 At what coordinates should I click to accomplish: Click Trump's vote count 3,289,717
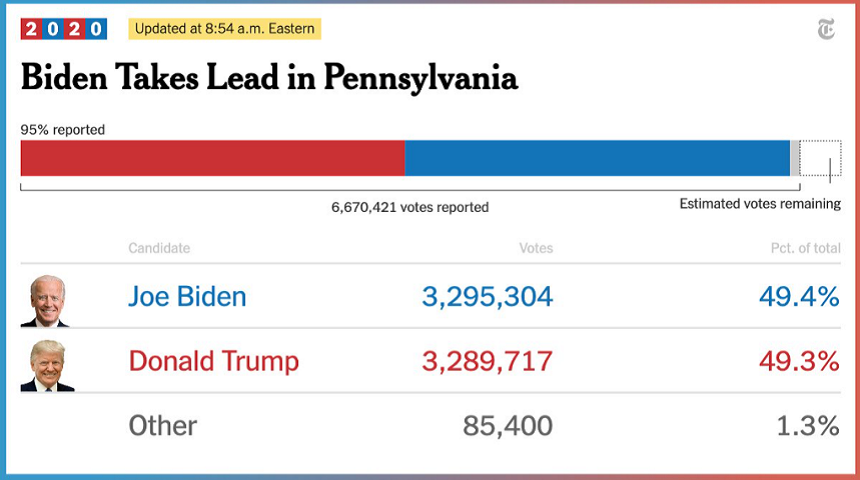click(487, 361)
